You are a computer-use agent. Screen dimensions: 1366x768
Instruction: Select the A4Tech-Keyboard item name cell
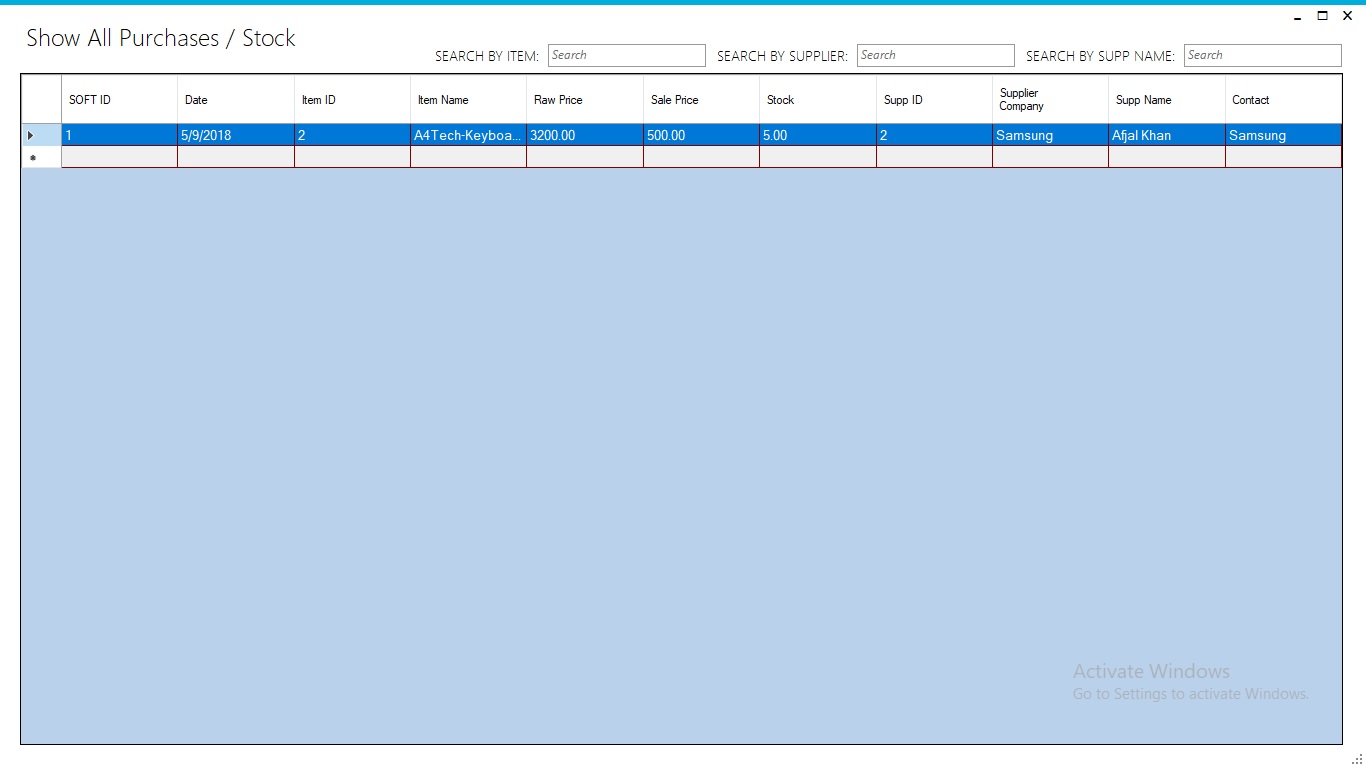(x=469, y=135)
